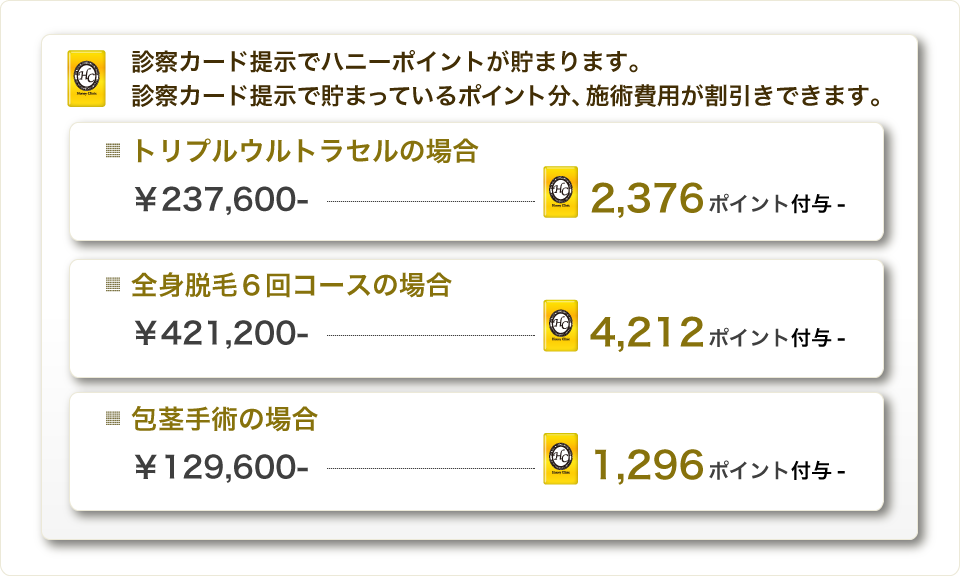Click the 1,296 points value
This screenshot has width=960, height=576.
pos(648,466)
